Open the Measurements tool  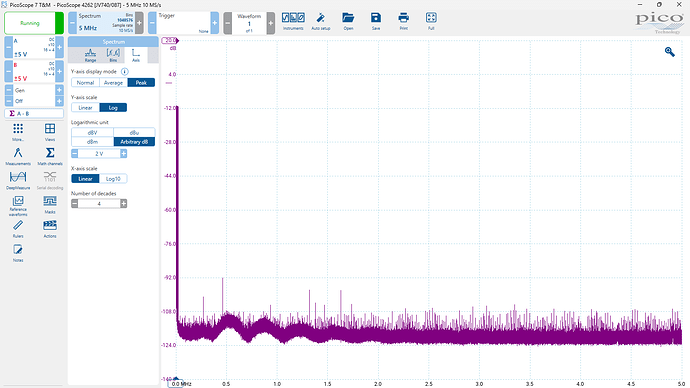click(x=18, y=156)
